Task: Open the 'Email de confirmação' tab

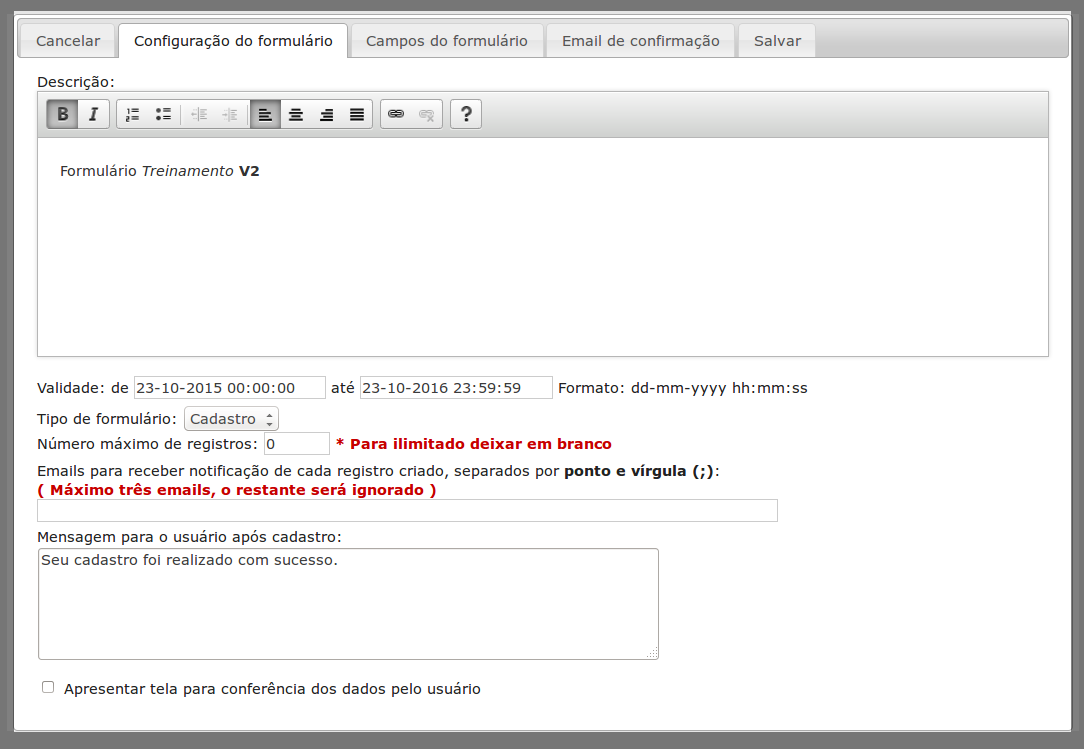Action: coord(640,41)
